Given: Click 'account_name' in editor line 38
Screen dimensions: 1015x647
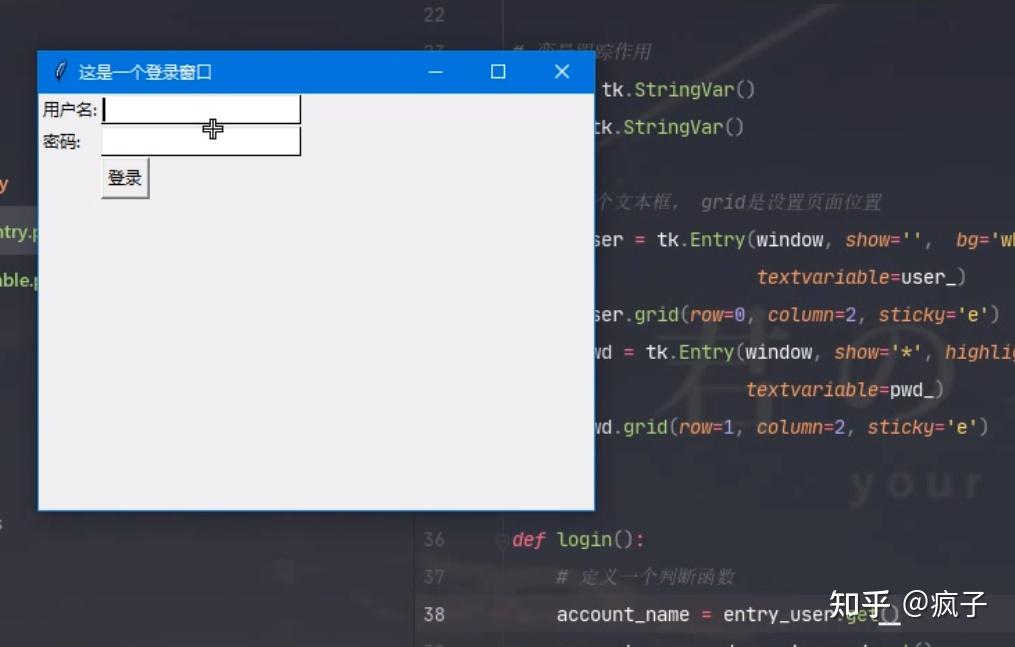Looking at the screenshot, I should [x=623, y=615].
